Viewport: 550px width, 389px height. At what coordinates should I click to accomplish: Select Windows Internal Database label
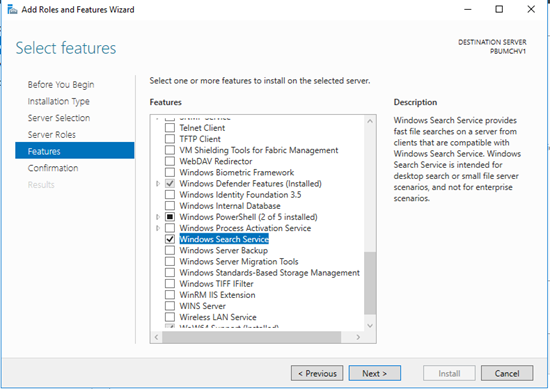230,206
